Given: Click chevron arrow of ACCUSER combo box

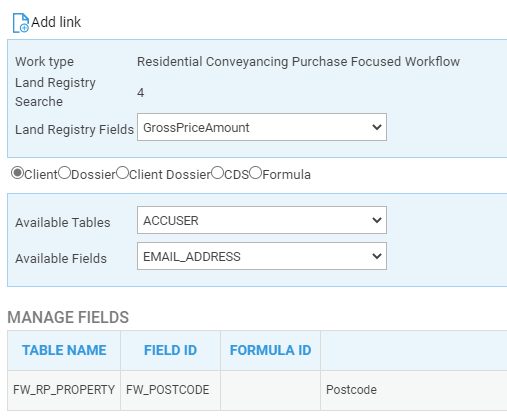Looking at the screenshot, I should (x=377, y=220).
